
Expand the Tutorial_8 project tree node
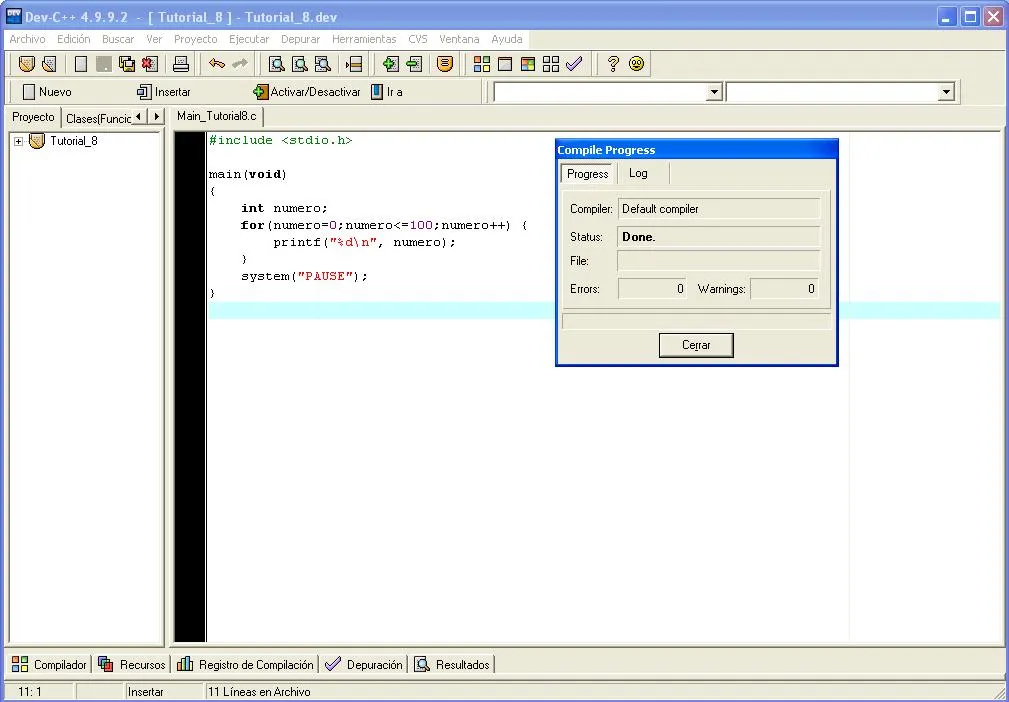[x=18, y=141]
